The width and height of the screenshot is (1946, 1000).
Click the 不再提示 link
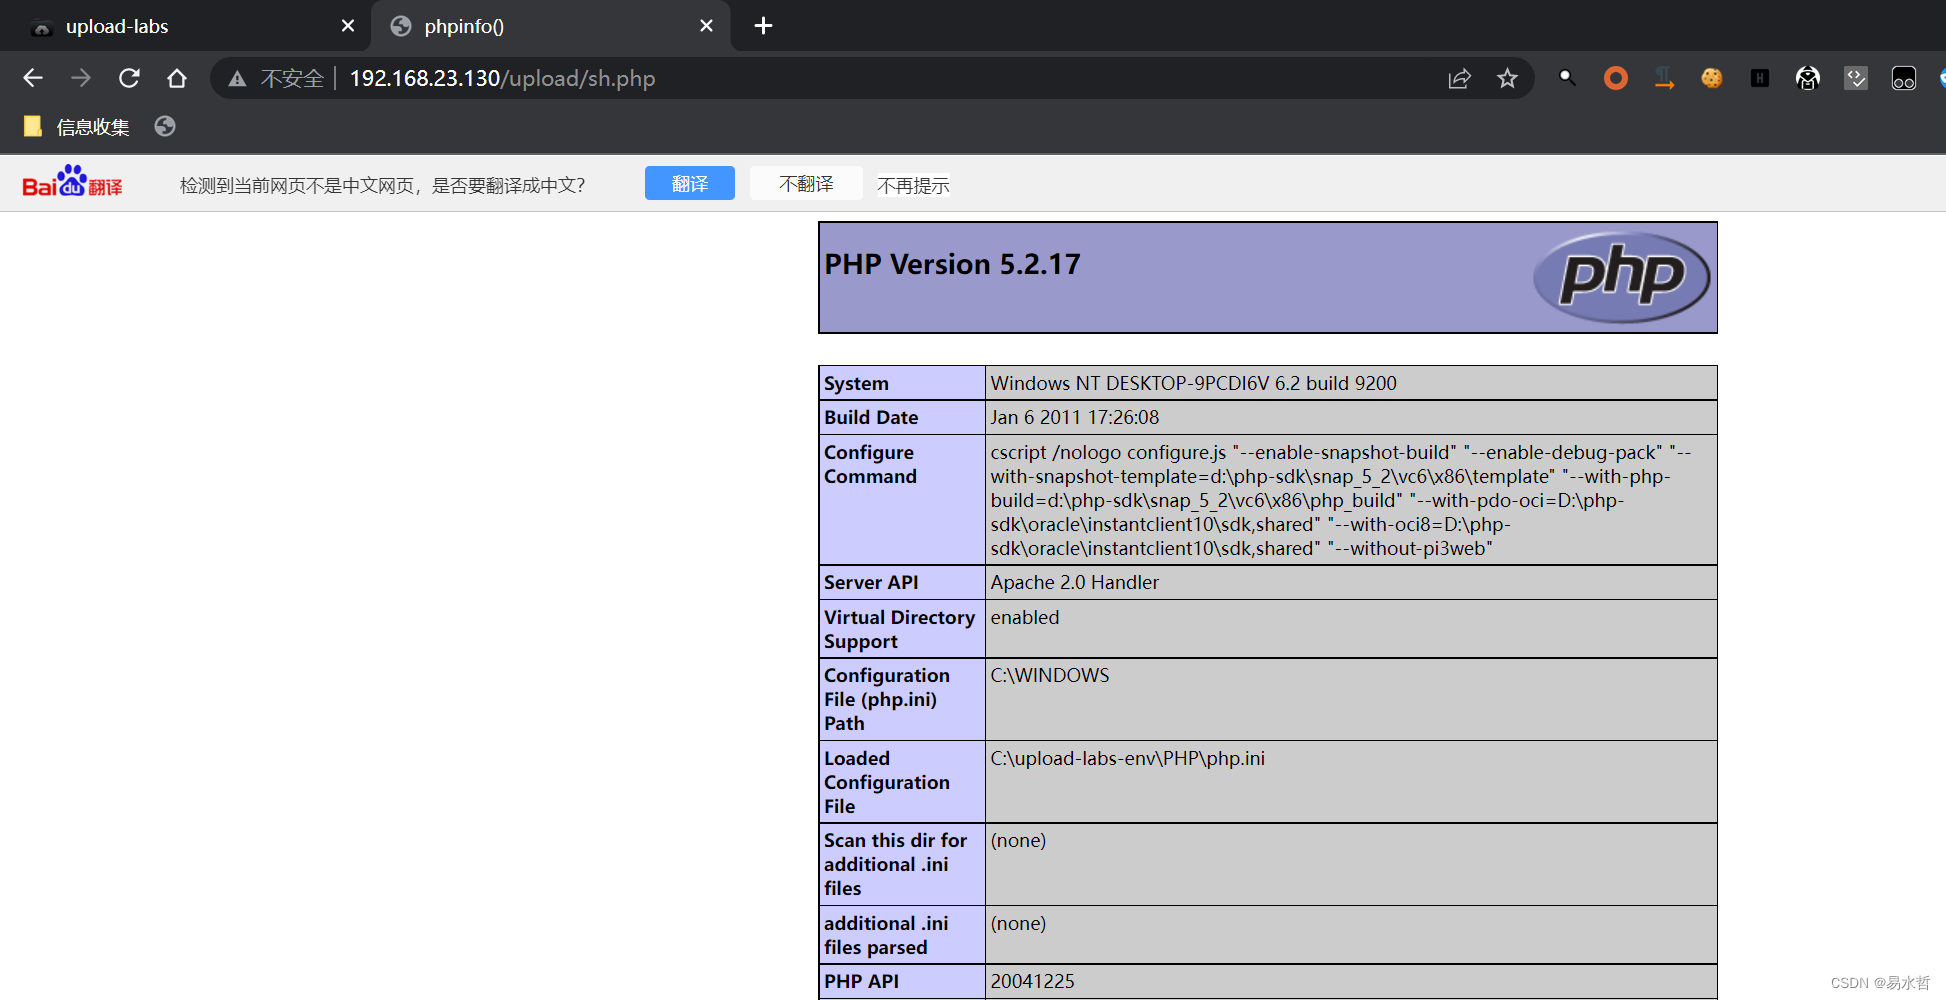coord(913,185)
